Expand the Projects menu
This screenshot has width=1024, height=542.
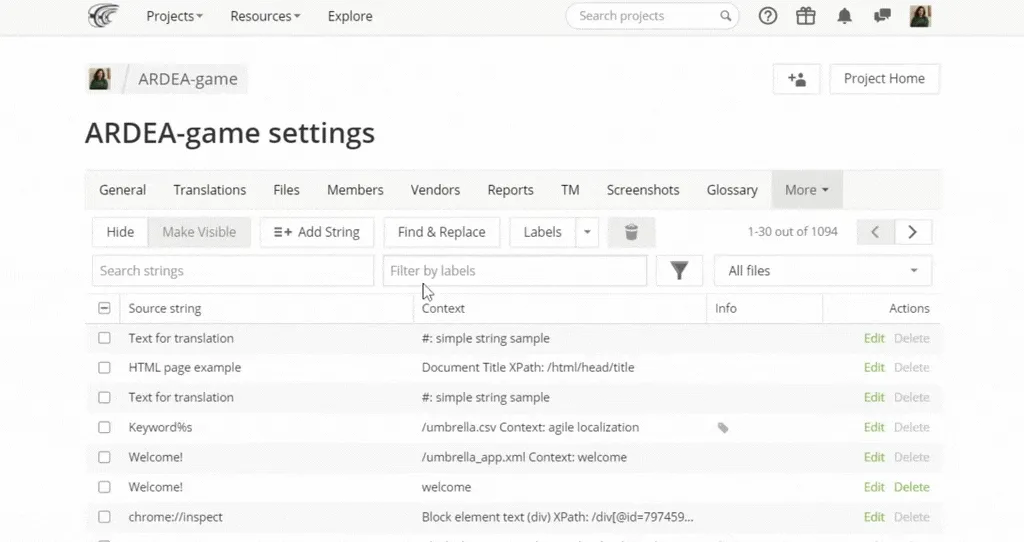174,16
